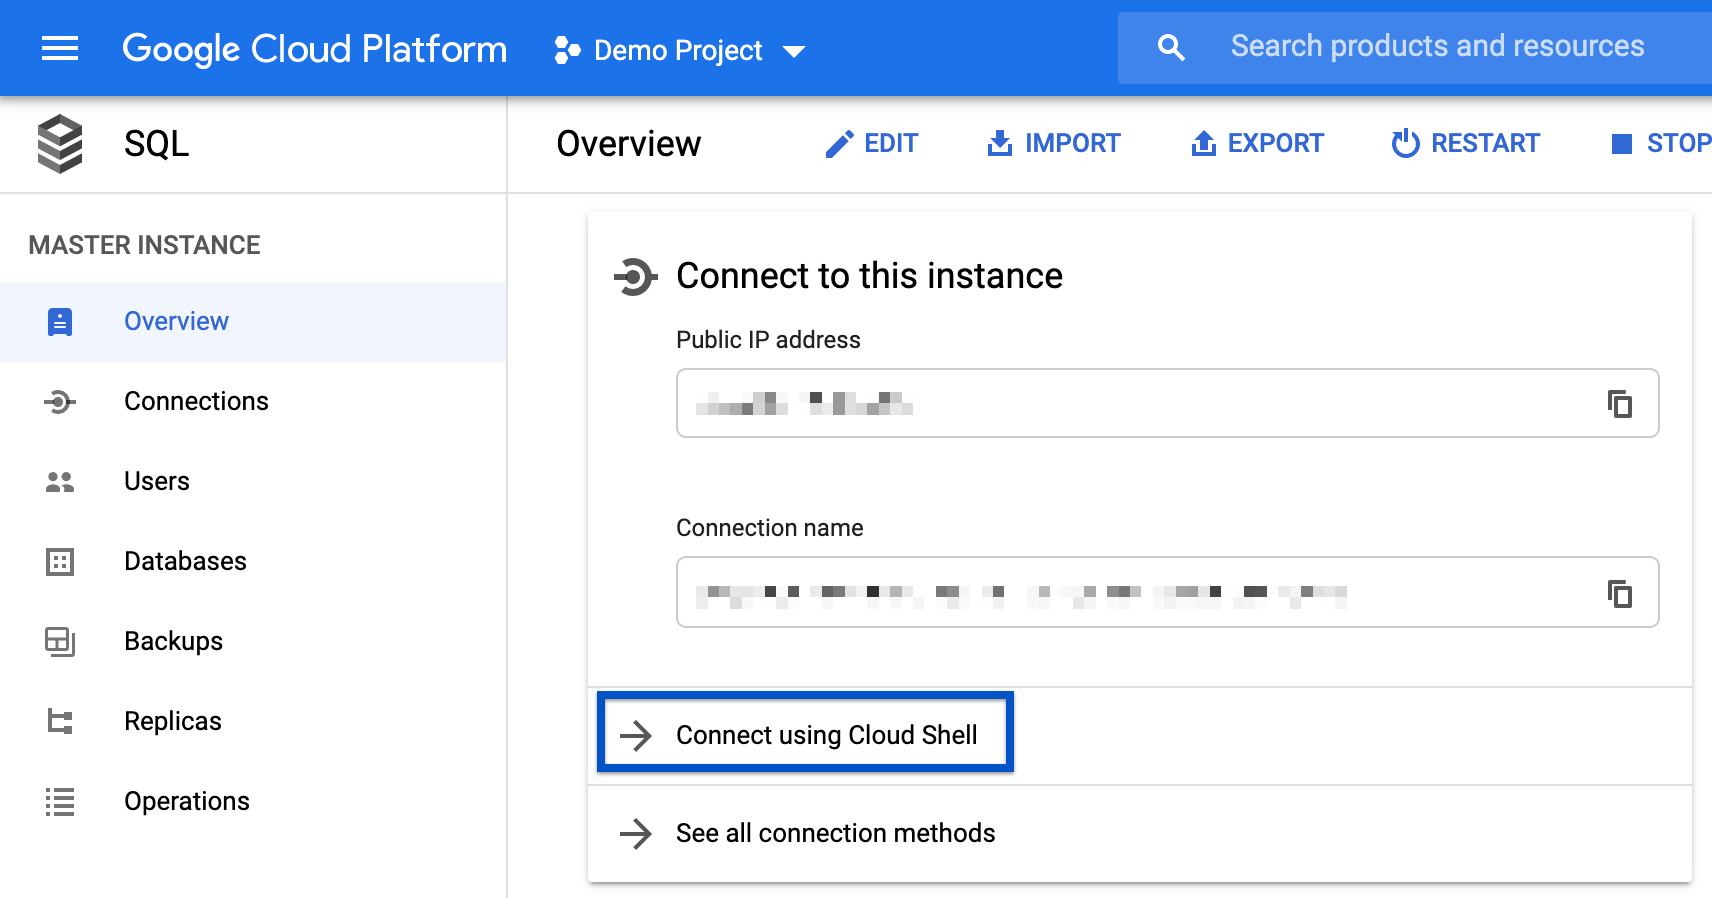Screen dimensions: 1712x898
Task: Click the Operations list icon
Action: [x=60, y=802]
